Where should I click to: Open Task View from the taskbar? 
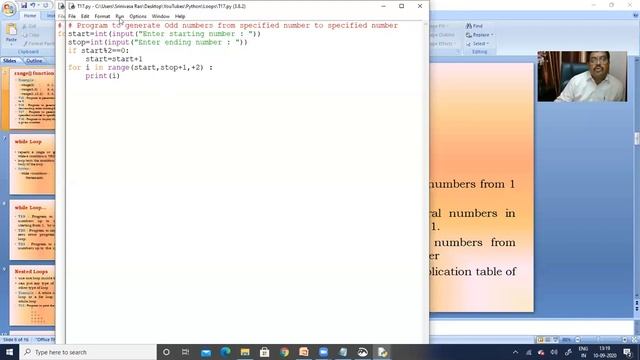tap(185, 352)
